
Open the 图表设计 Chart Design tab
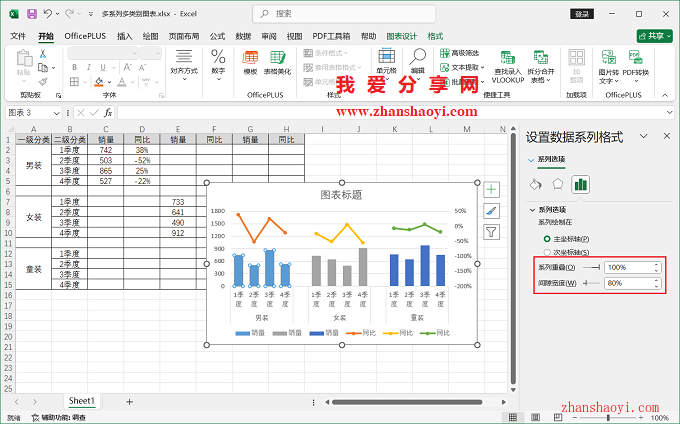pyautogui.click(x=402, y=36)
